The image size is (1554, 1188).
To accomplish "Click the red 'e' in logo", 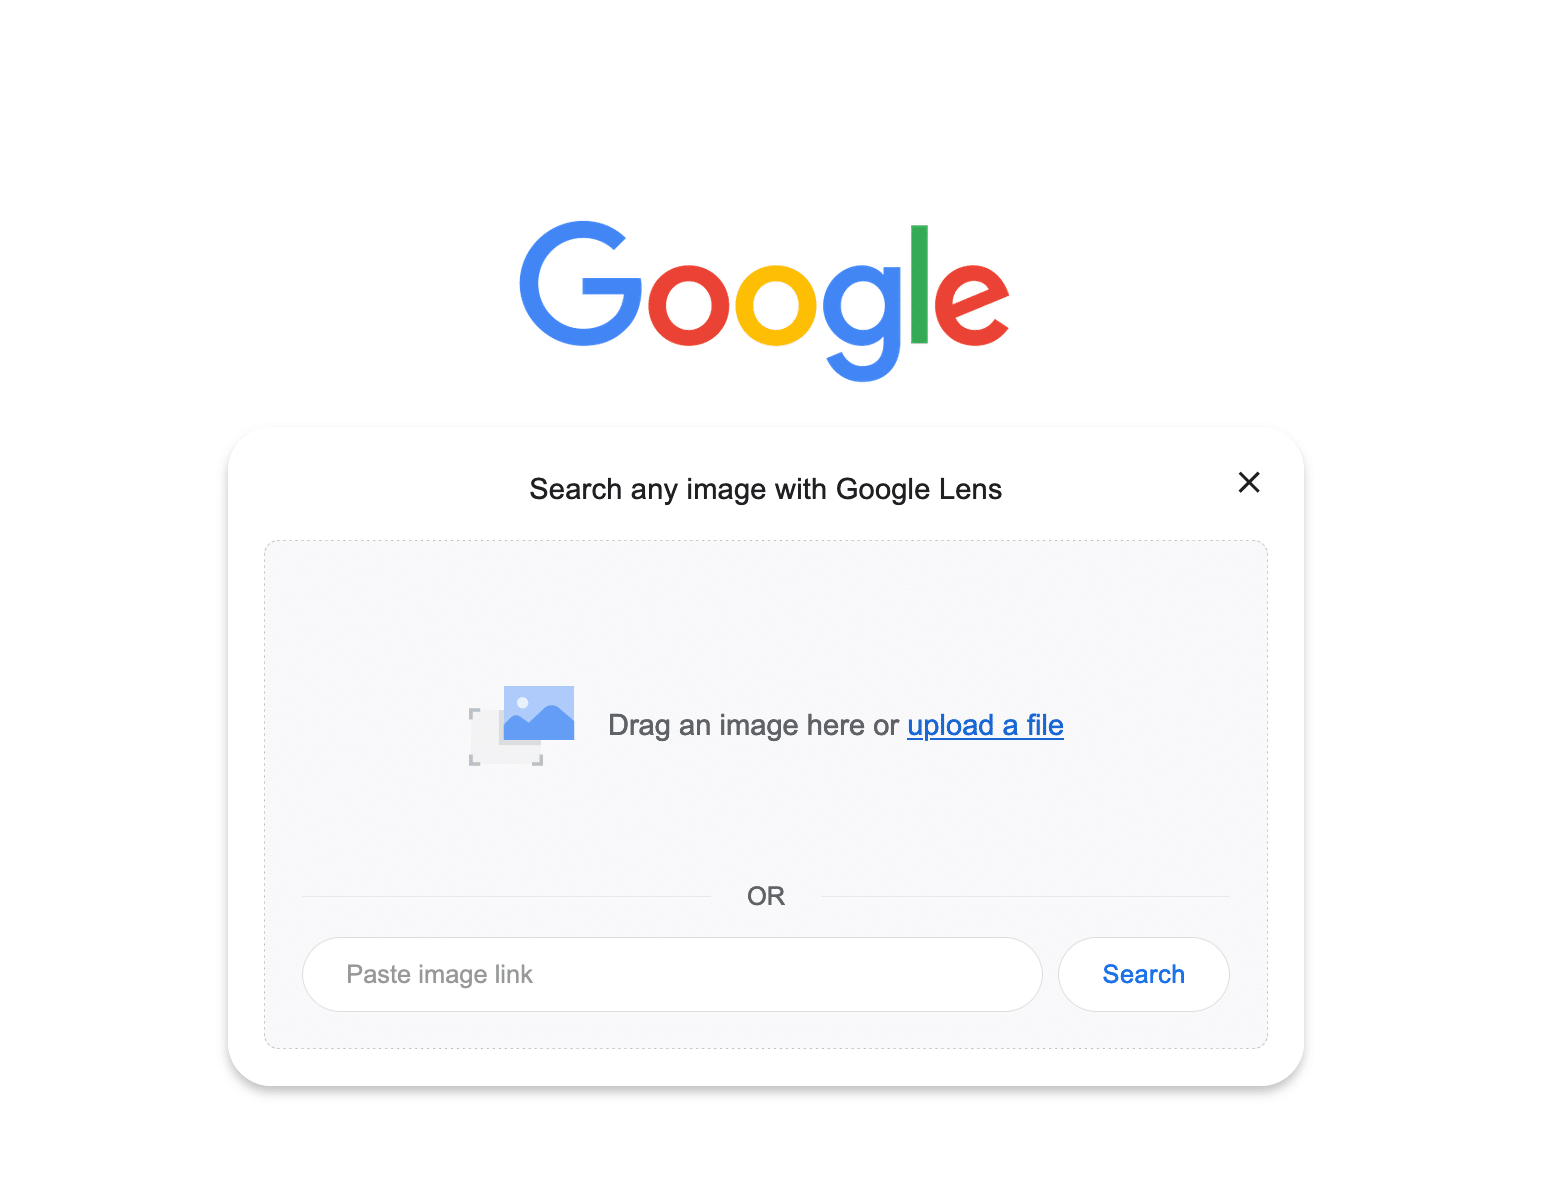I will (x=972, y=305).
